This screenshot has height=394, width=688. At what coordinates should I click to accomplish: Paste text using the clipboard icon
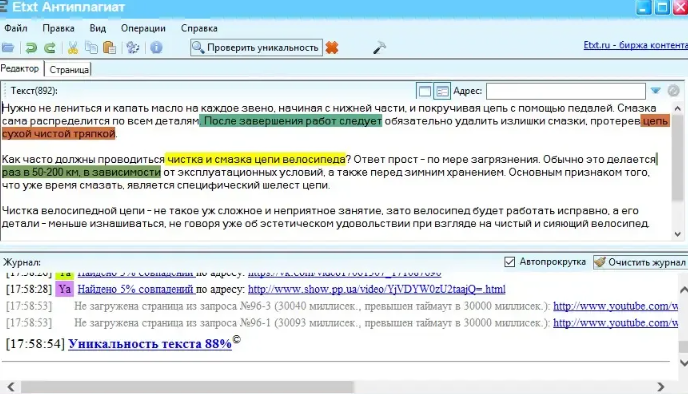click(x=109, y=47)
